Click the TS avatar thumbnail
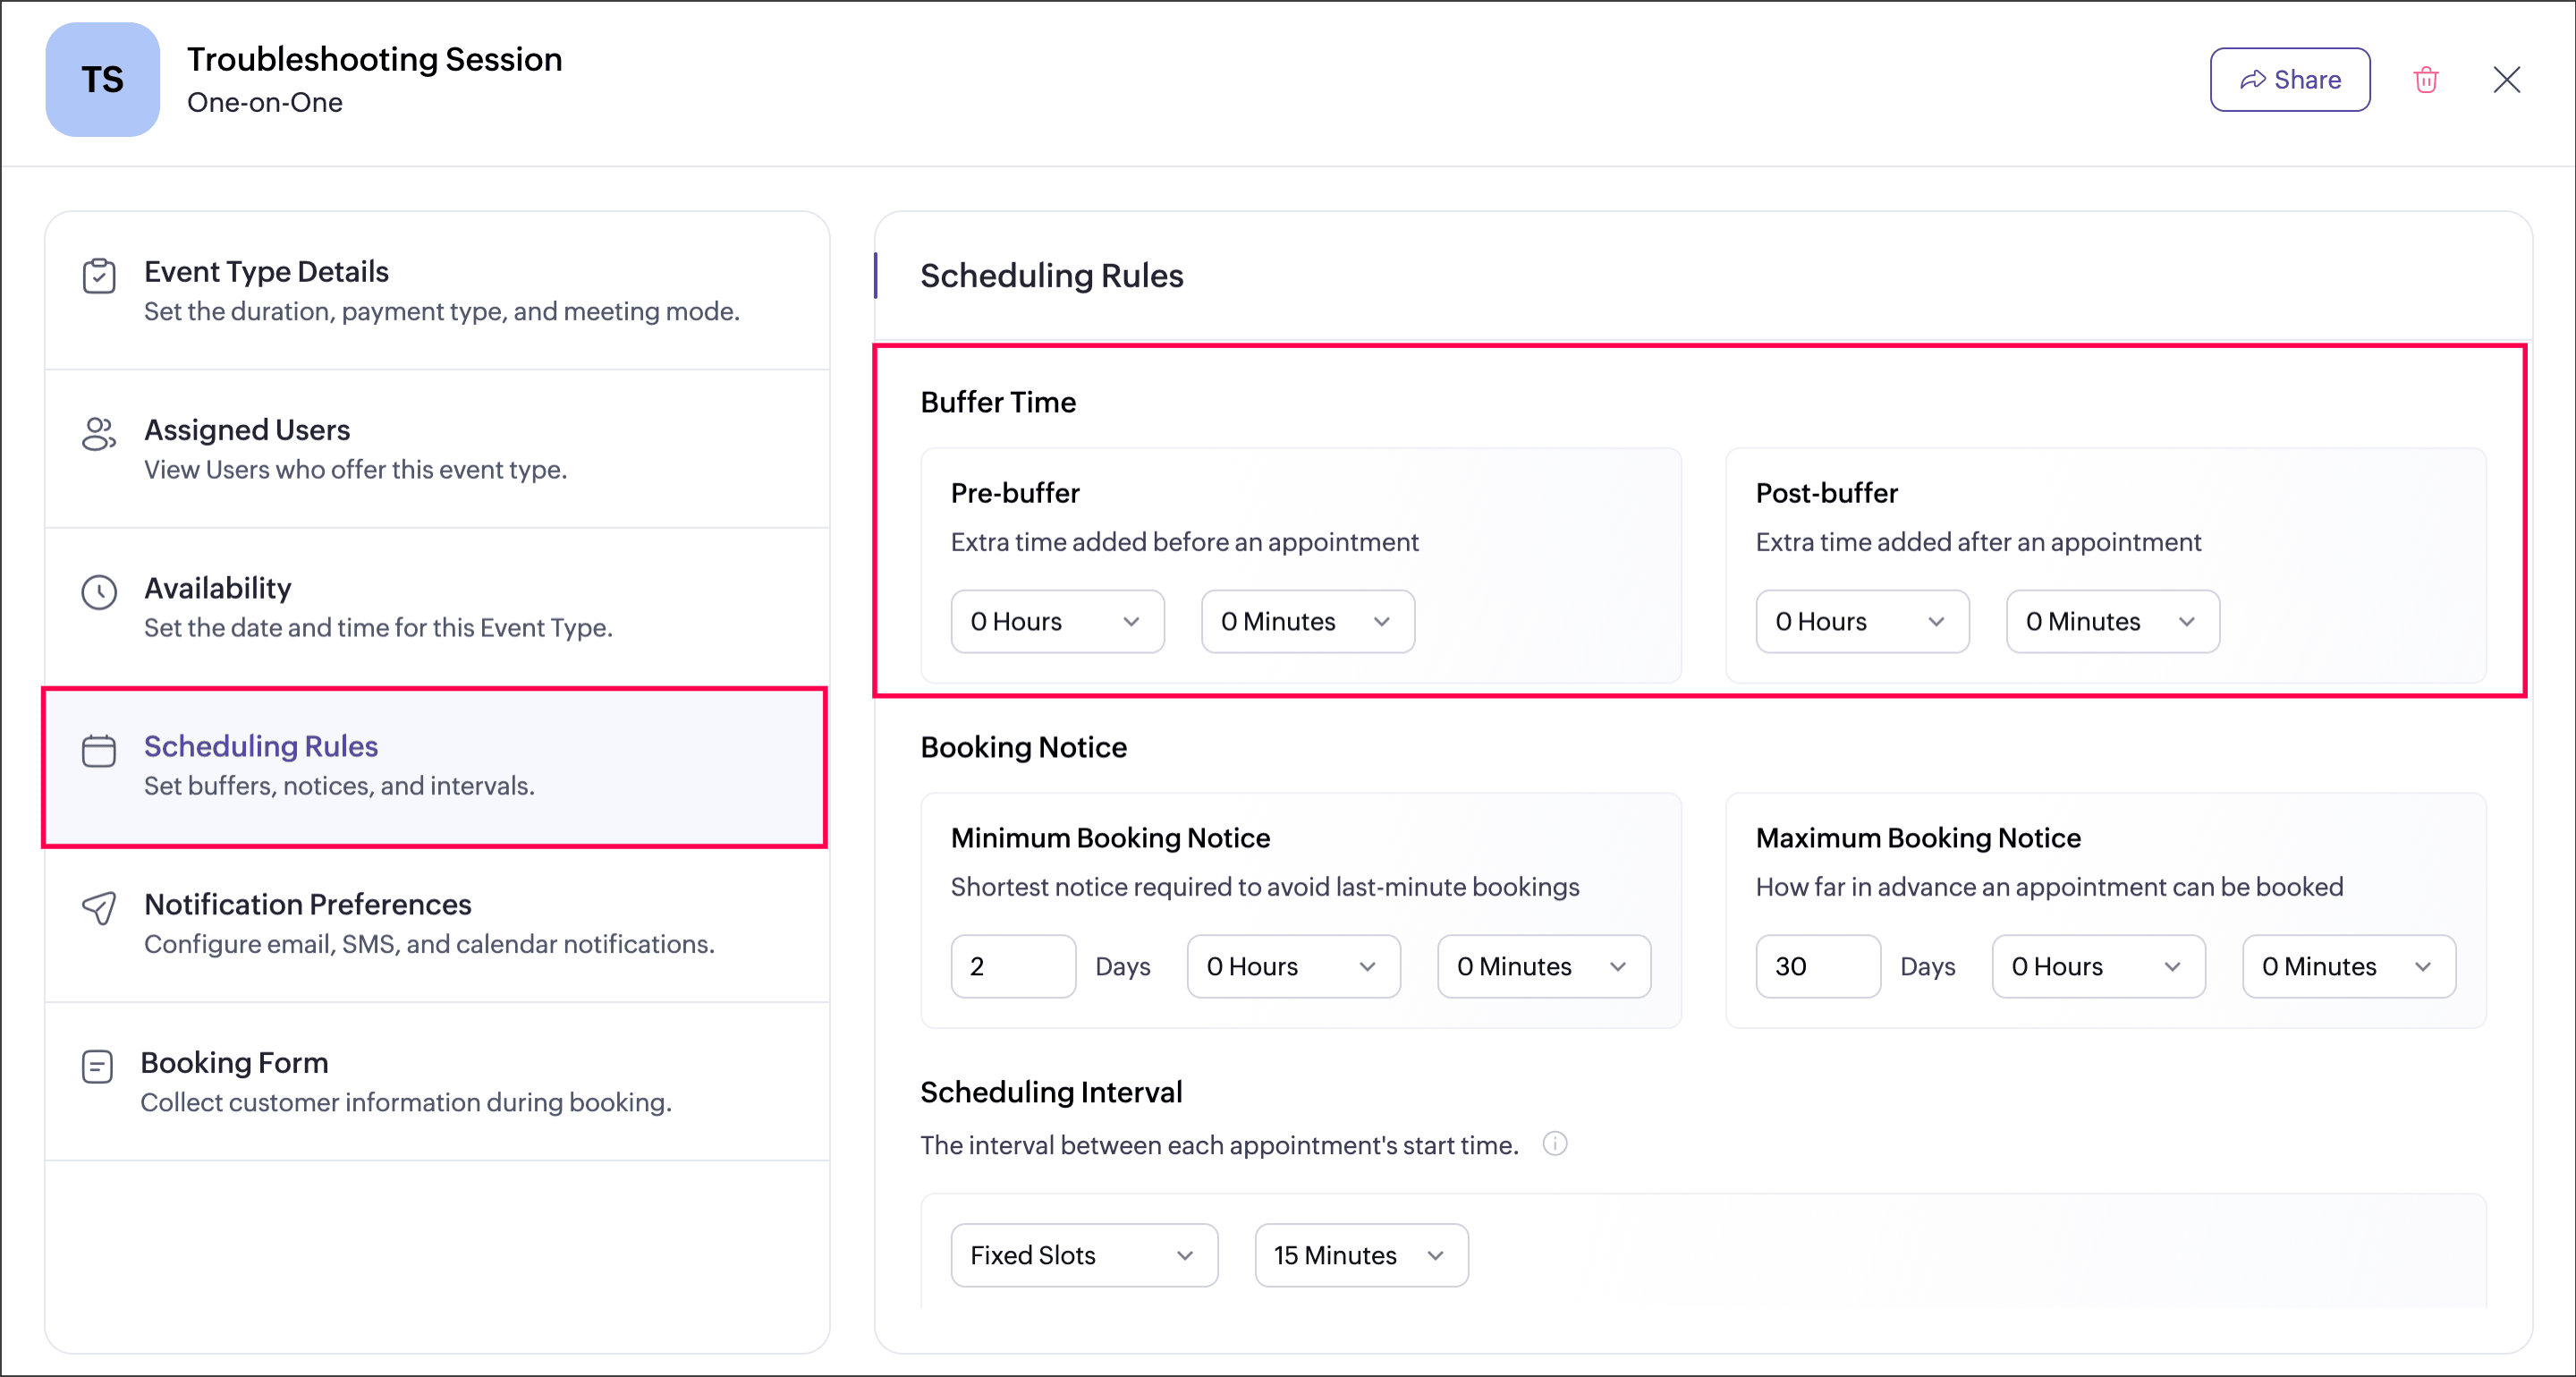The width and height of the screenshot is (2576, 1377). point(102,80)
